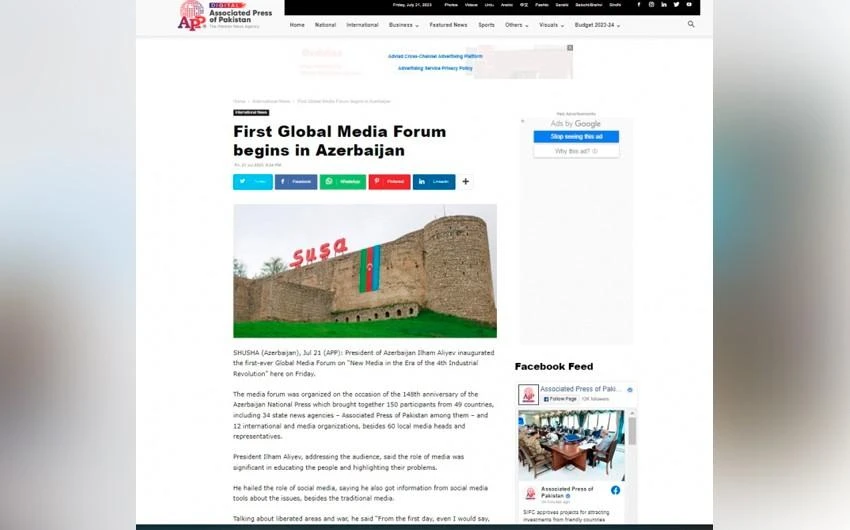The image size is (850, 530).
Task: Click the plus icon for more share options
Action: pyautogui.click(x=466, y=182)
